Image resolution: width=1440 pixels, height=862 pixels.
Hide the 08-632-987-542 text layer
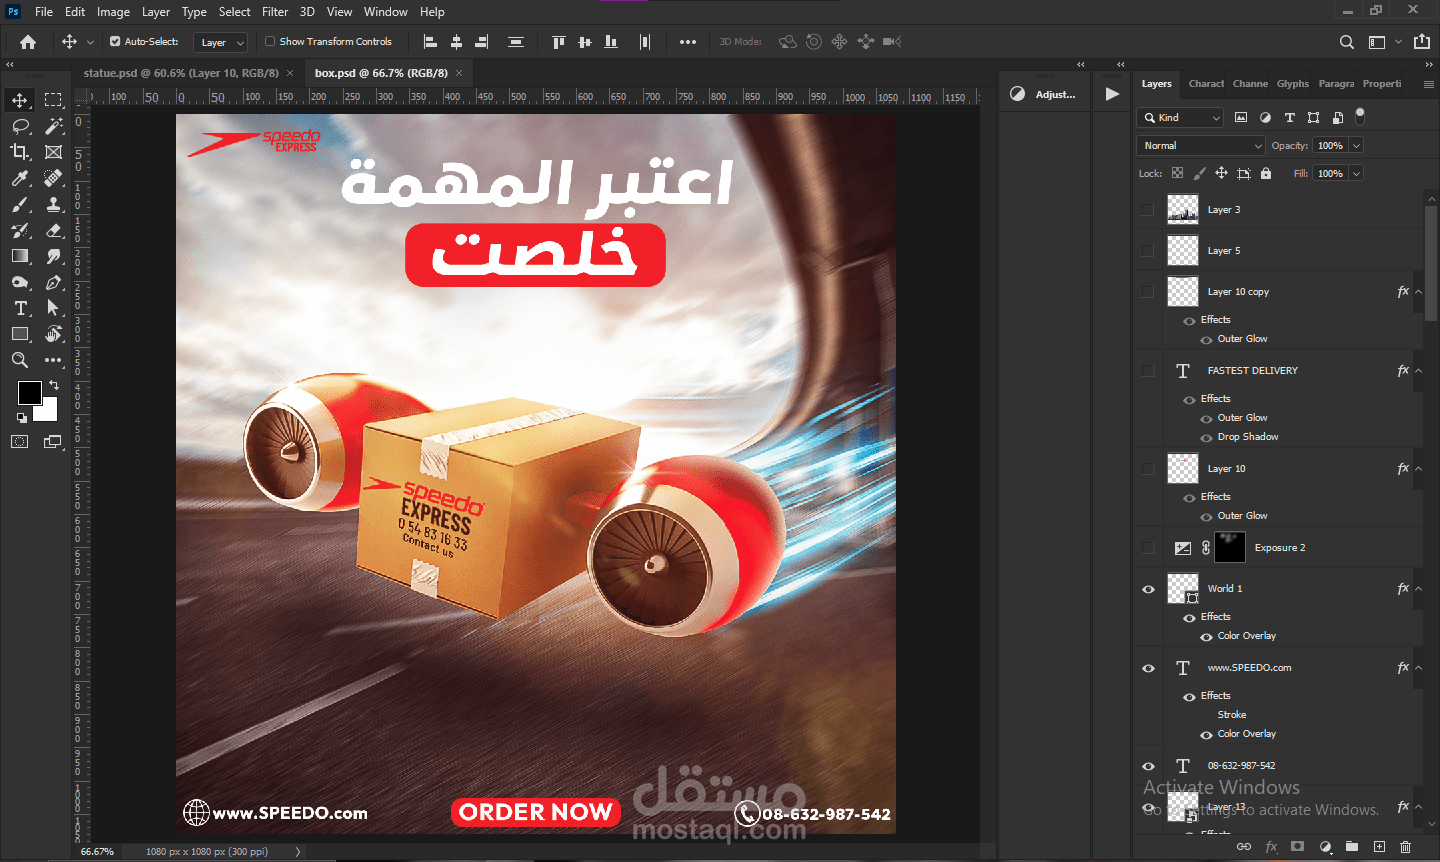[x=1148, y=766]
